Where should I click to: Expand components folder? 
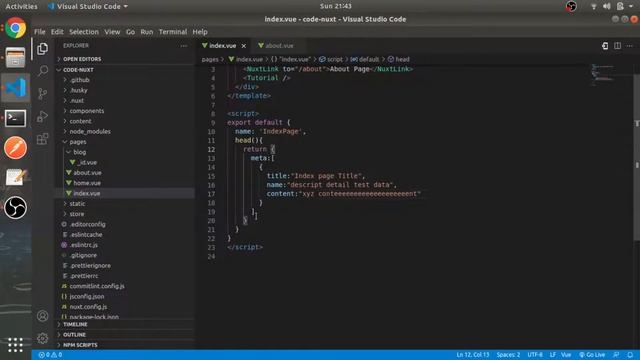coord(87,111)
